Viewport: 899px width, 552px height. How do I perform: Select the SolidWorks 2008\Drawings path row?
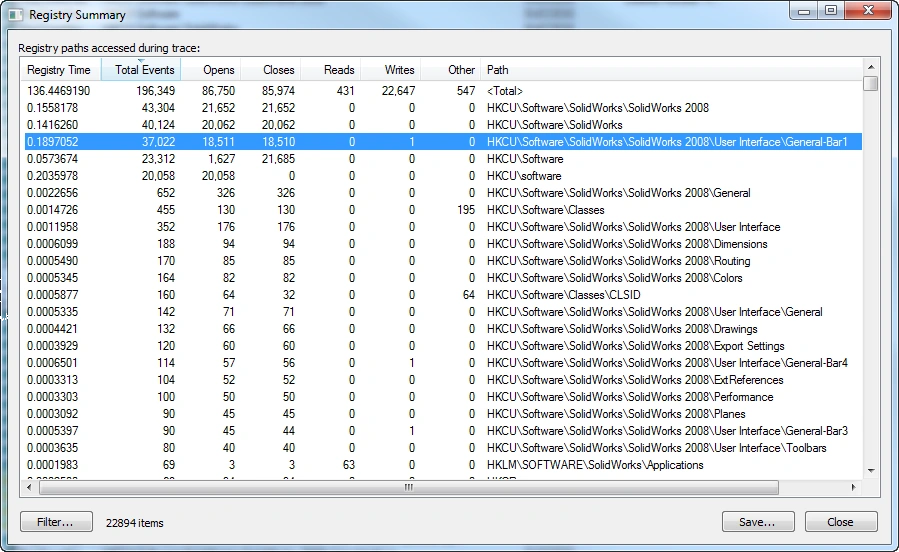443,329
